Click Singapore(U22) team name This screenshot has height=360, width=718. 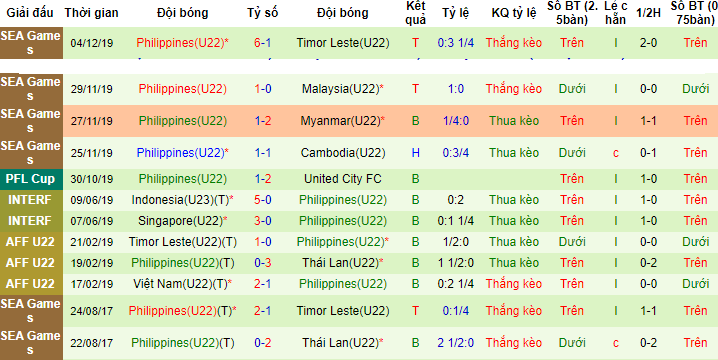tap(180, 221)
